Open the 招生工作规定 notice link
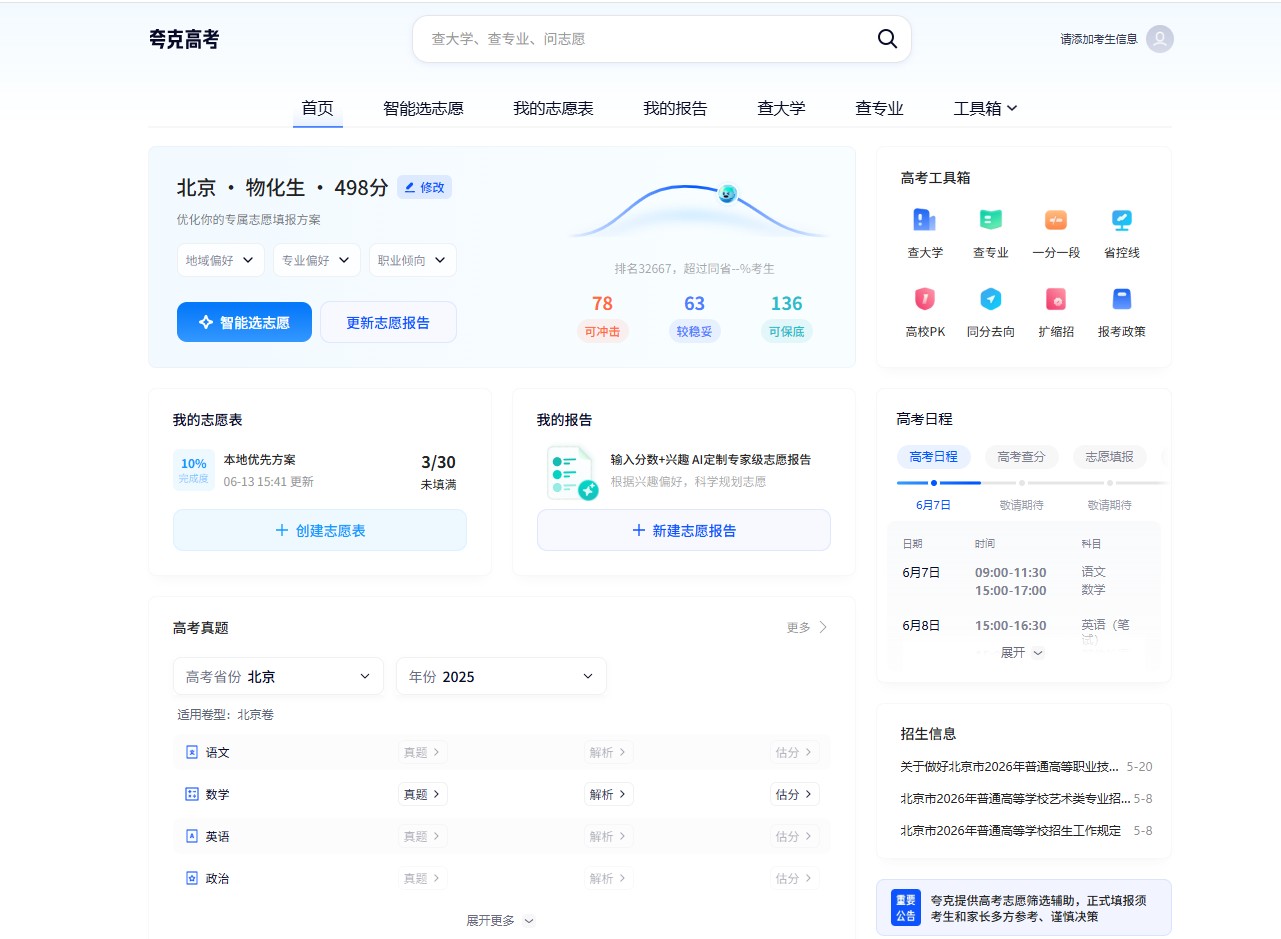The image size is (1281, 939). [x=1010, y=831]
